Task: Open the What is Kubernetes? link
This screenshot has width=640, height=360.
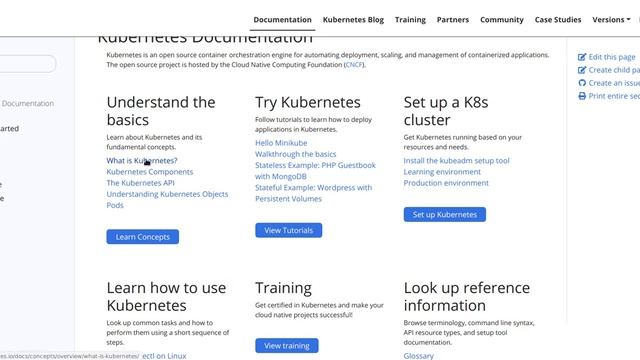Action: tap(142, 160)
